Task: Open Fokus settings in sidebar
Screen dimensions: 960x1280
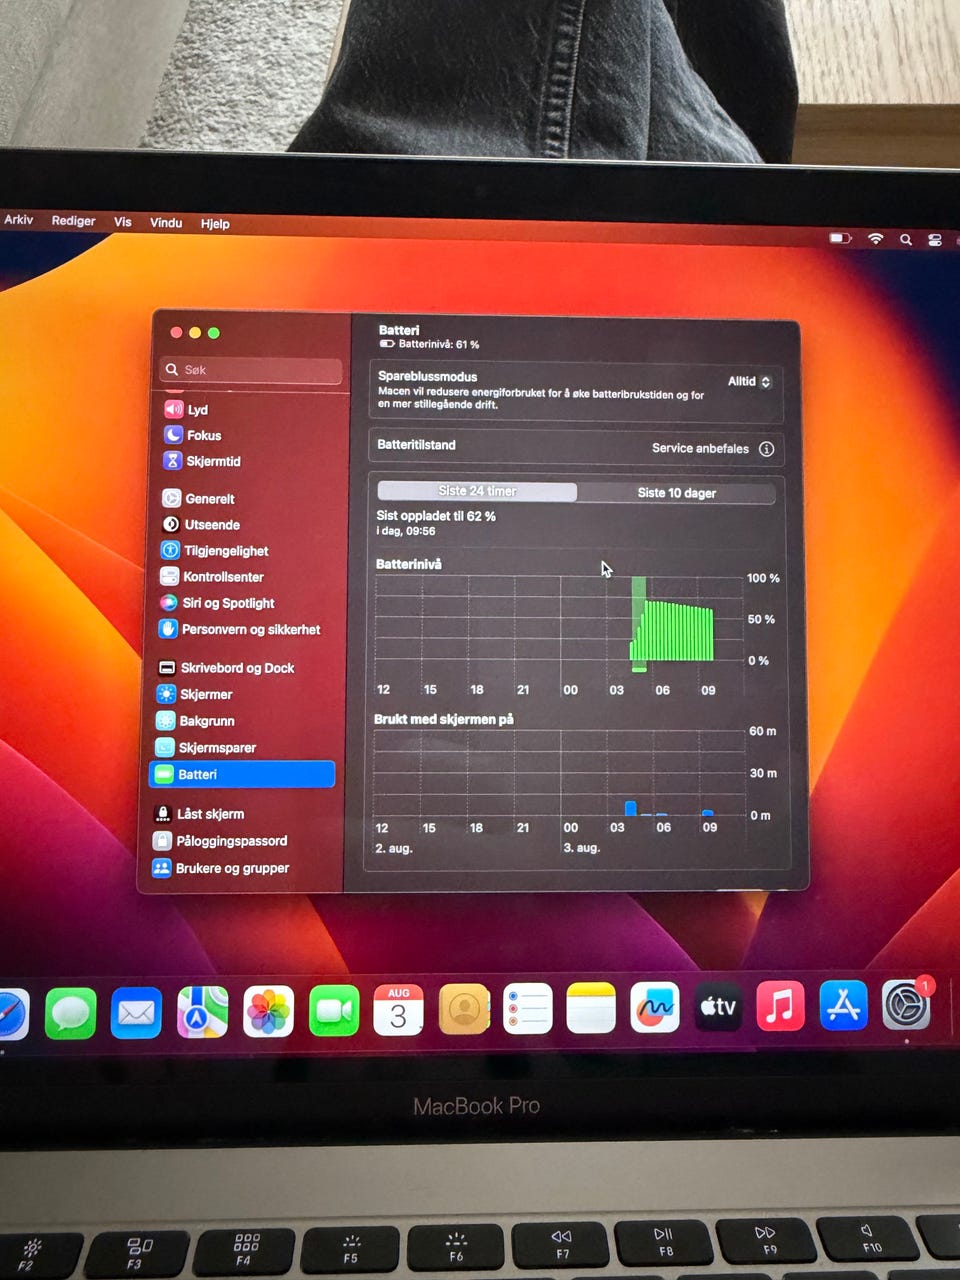Action: pyautogui.click(x=192, y=435)
